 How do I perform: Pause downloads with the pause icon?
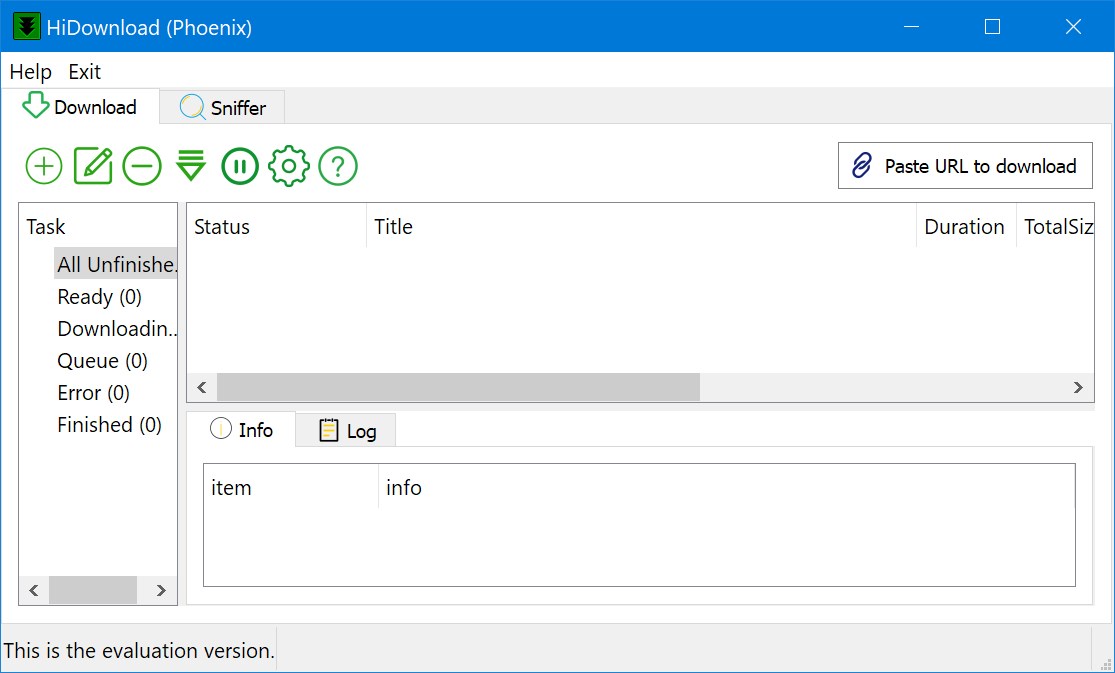(x=240, y=166)
